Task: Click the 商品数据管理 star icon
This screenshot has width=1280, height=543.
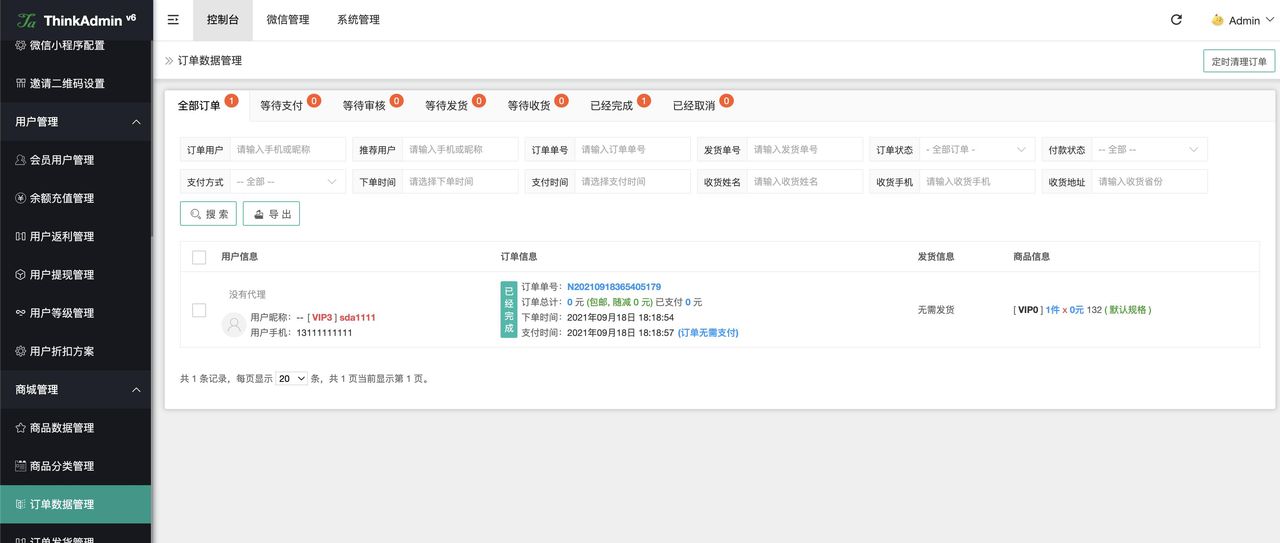Action: click(x=21, y=427)
